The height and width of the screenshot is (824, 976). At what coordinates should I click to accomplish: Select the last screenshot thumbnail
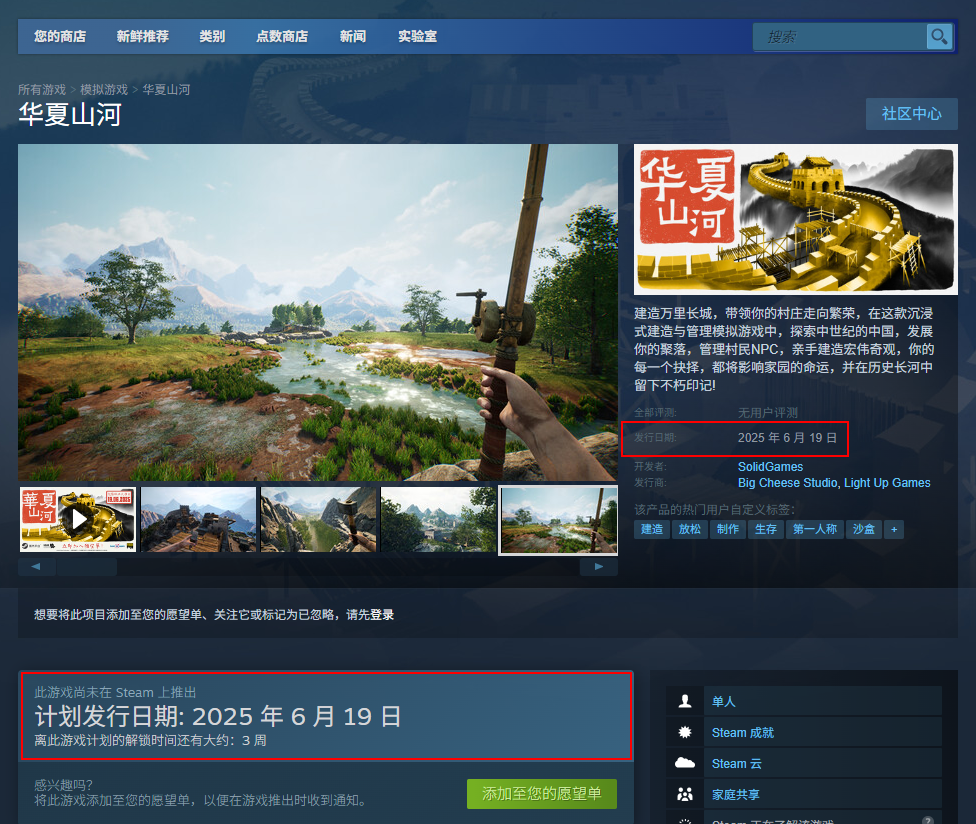point(557,519)
